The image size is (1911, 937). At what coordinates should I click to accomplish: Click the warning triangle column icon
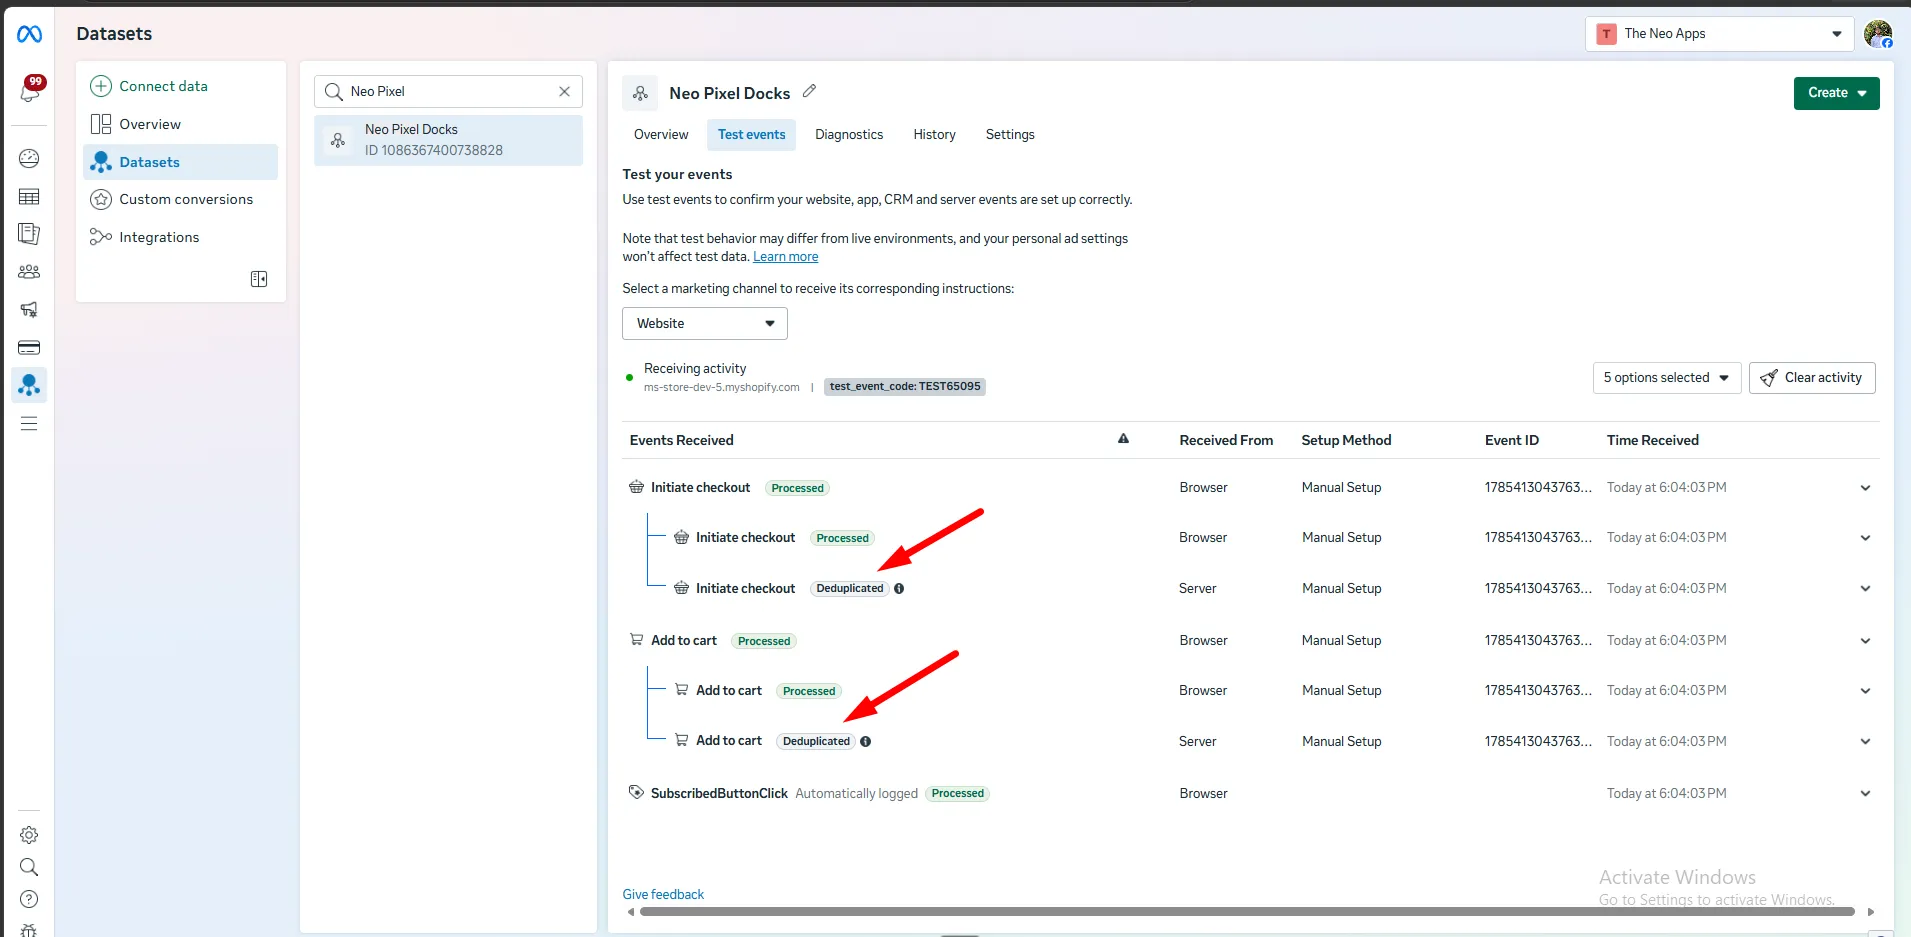(x=1123, y=439)
